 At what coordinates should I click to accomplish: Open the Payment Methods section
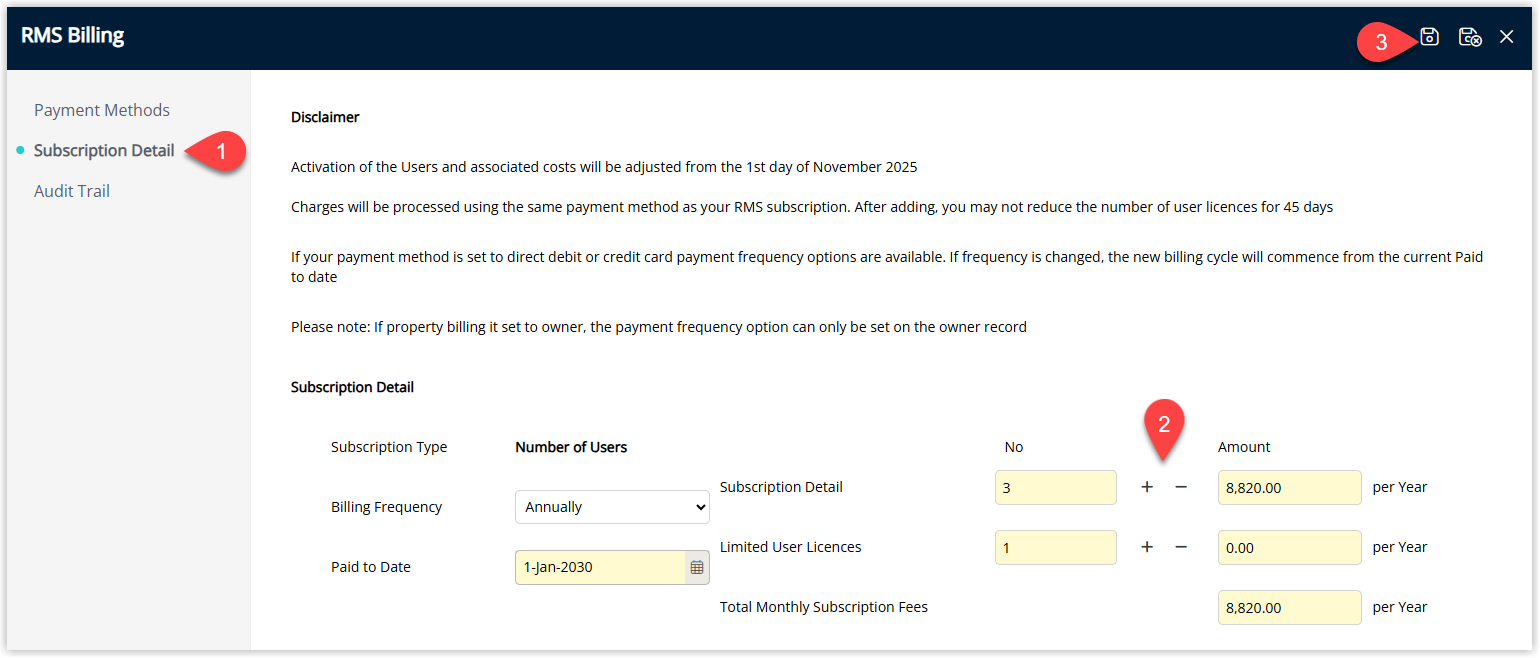[x=102, y=110]
